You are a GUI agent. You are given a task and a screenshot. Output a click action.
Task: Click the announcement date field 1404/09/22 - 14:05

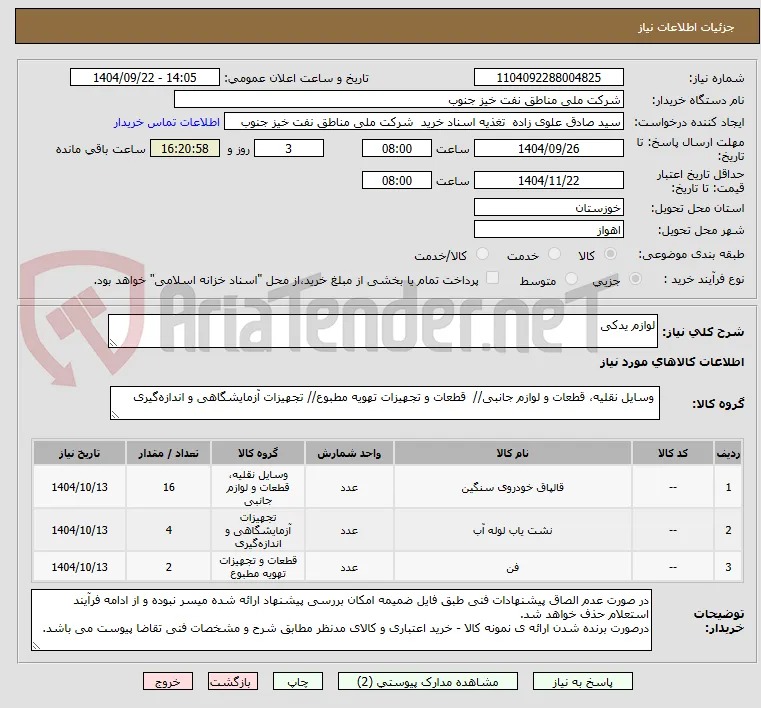(x=145, y=78)
